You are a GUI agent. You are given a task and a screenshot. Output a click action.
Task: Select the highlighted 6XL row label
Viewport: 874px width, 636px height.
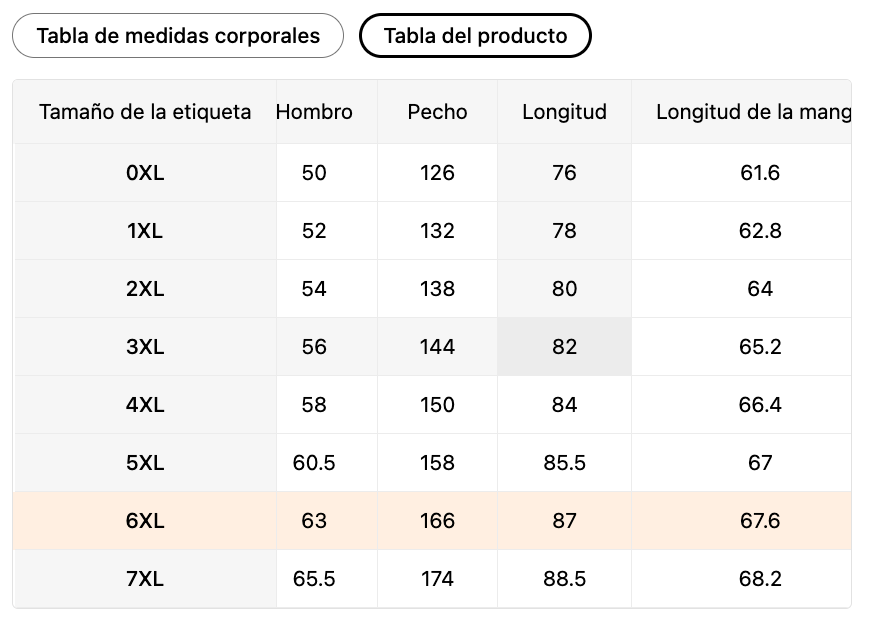tap(145, 521)
